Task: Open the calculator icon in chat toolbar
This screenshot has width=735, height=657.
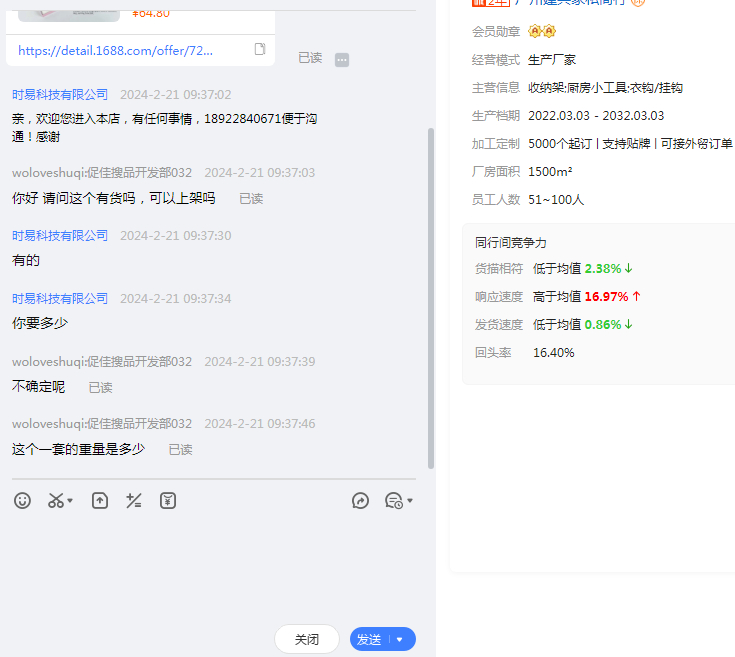Action: coord(133,500)
